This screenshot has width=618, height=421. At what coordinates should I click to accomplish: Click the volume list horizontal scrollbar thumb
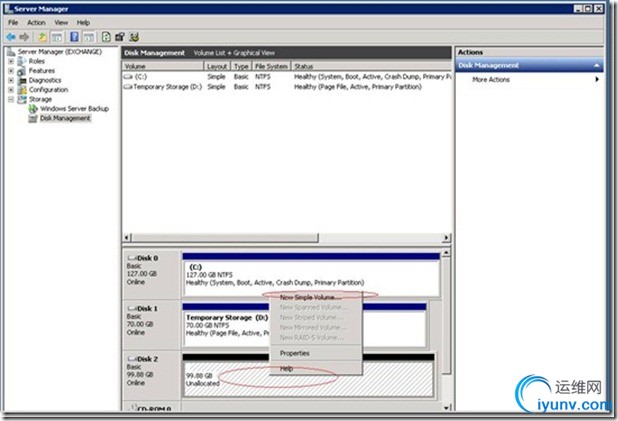(225, 238)
